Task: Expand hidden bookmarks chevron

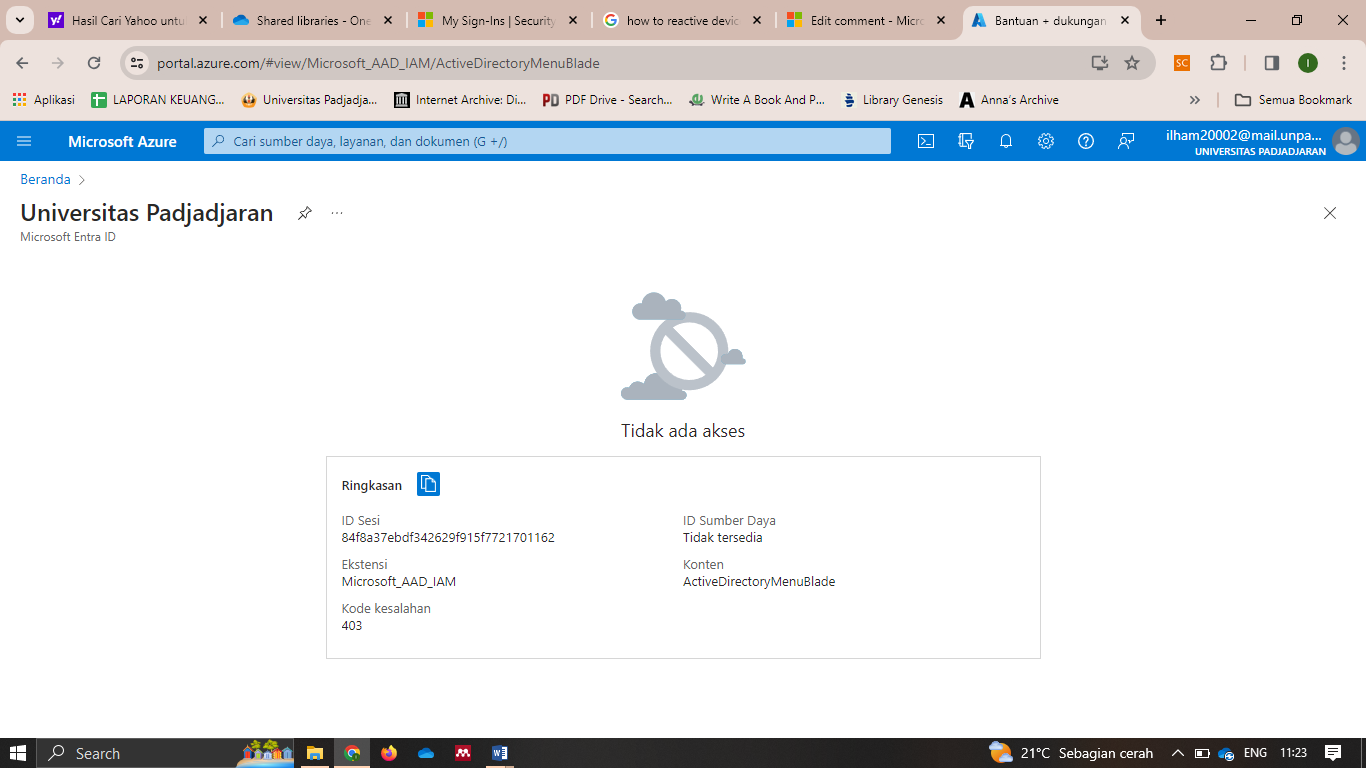Action: point(1194,100)
